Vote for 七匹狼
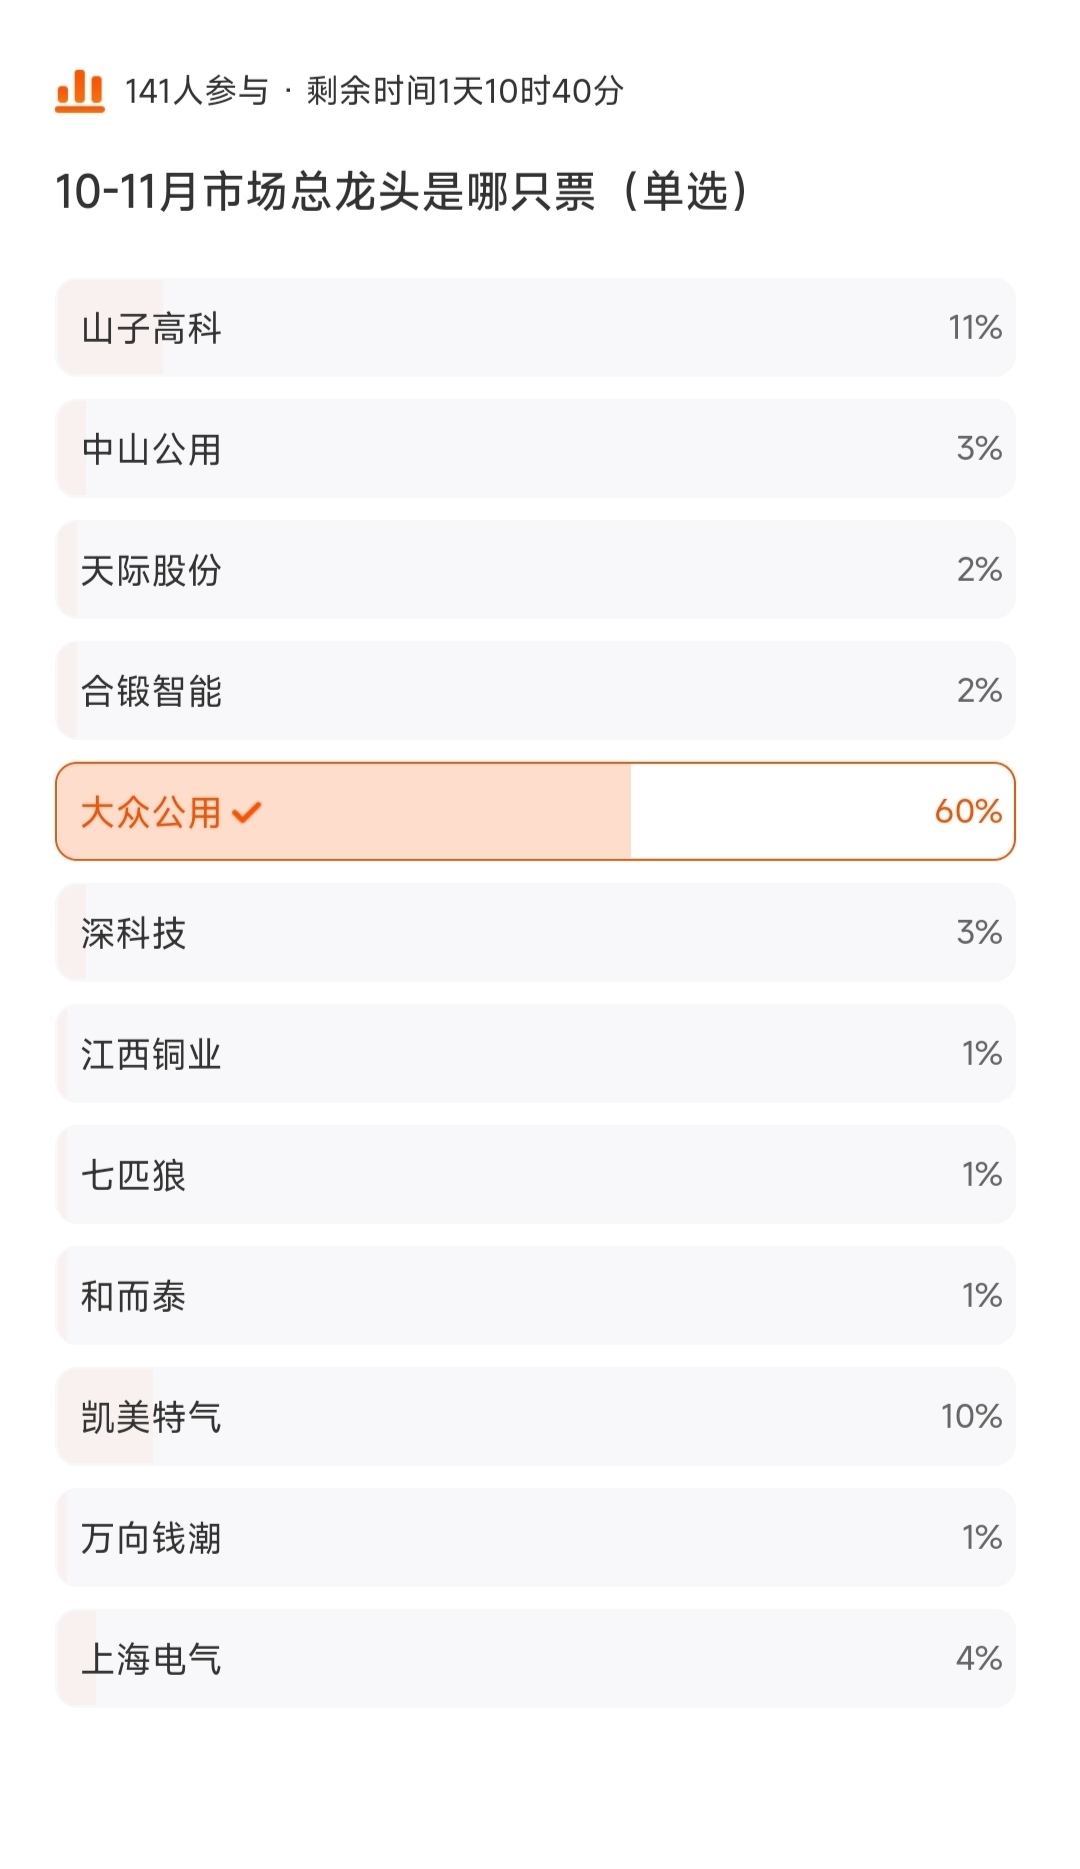 tap(535, 1175)
